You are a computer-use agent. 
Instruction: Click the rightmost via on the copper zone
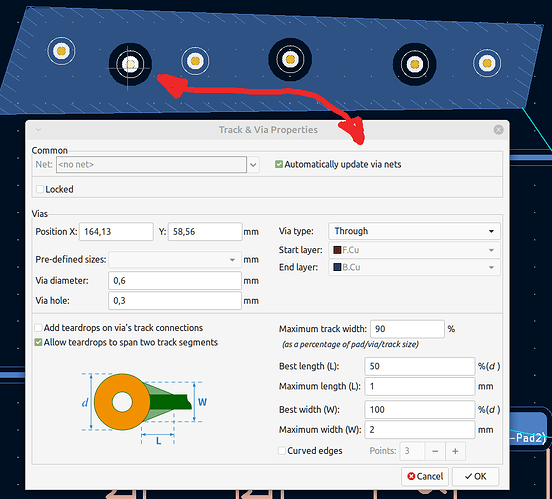(487, 63)
